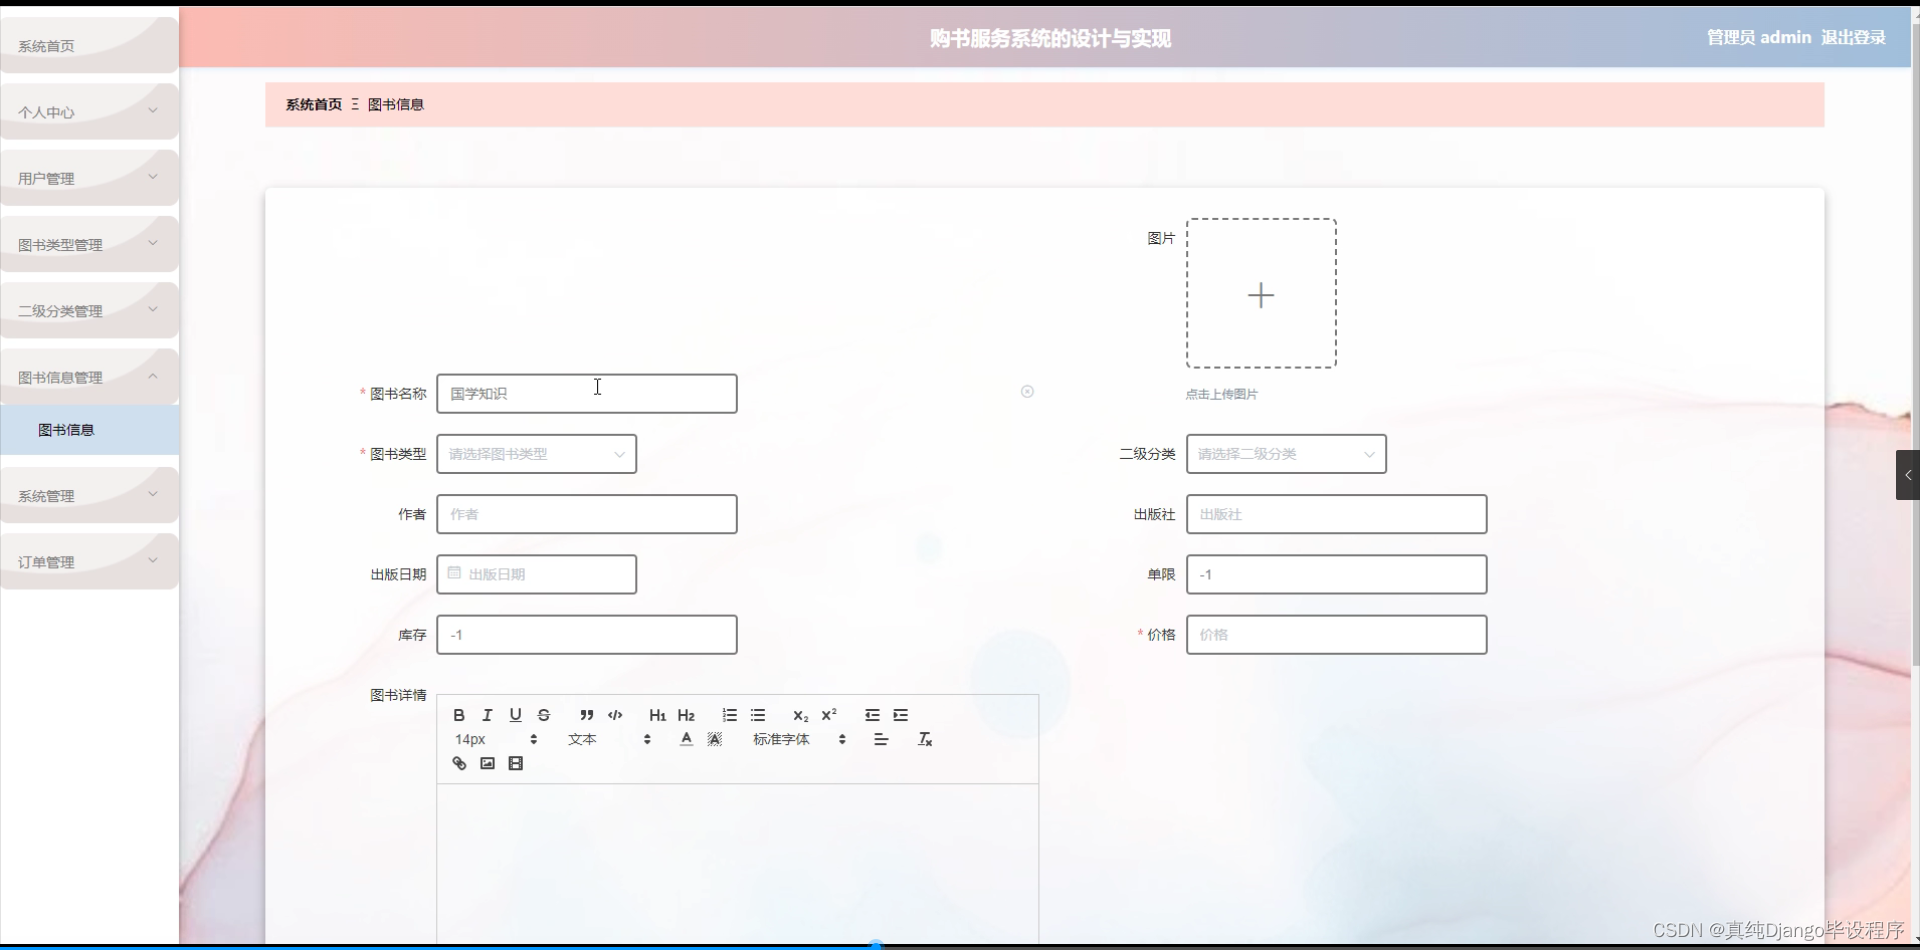
Task: Apply underline formatting in the editor
Action: click(515, 714)
